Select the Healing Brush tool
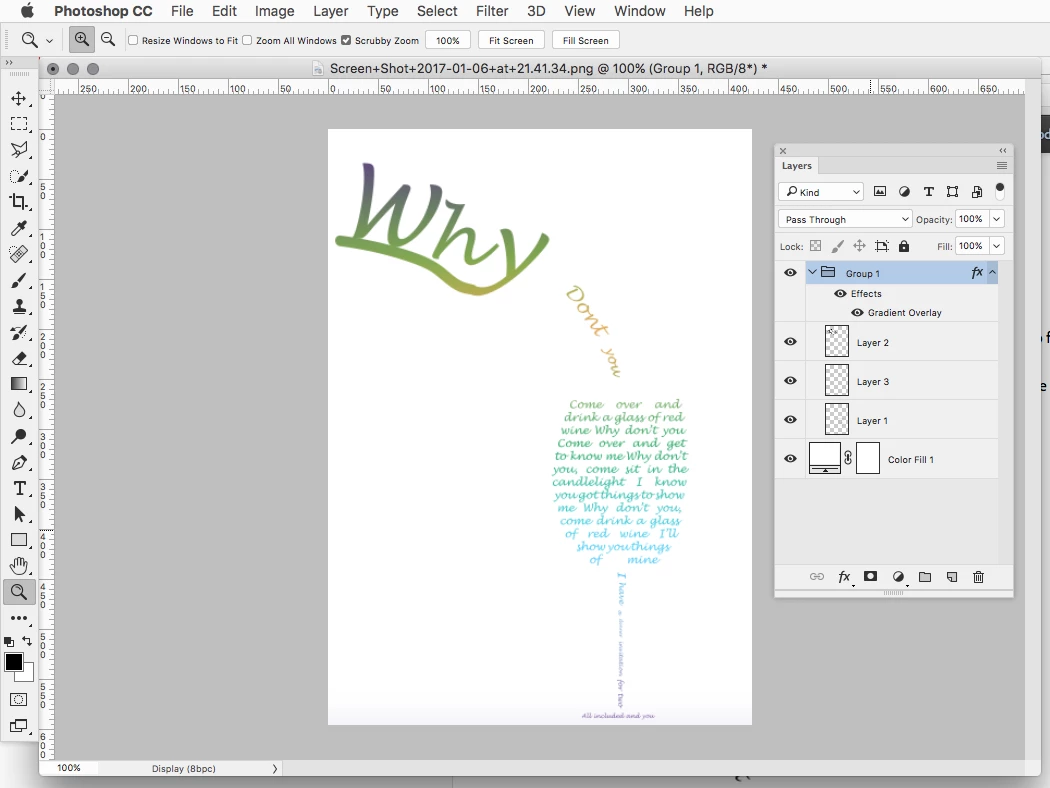This screenshot has width=1050, height=788. [19, 254]
